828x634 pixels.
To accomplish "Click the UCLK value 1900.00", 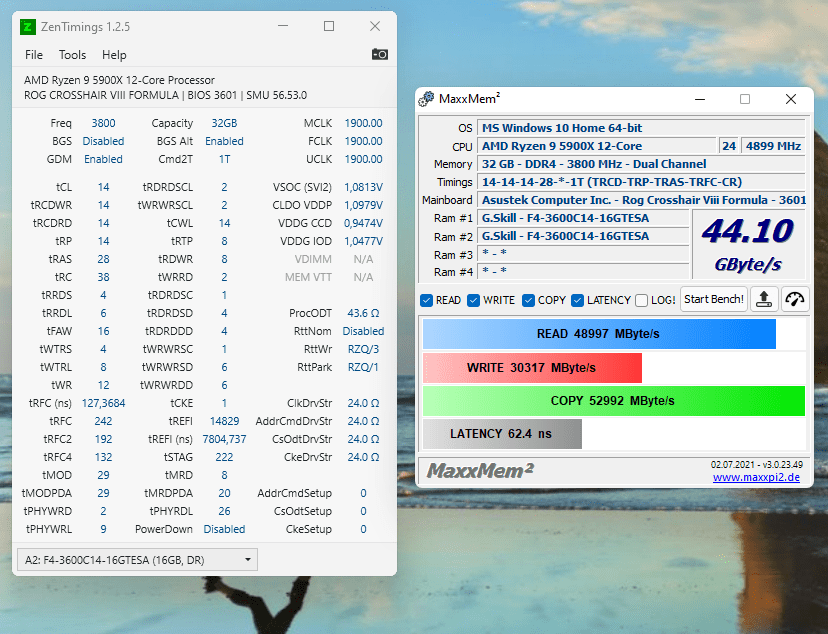I will click(363, 159).
